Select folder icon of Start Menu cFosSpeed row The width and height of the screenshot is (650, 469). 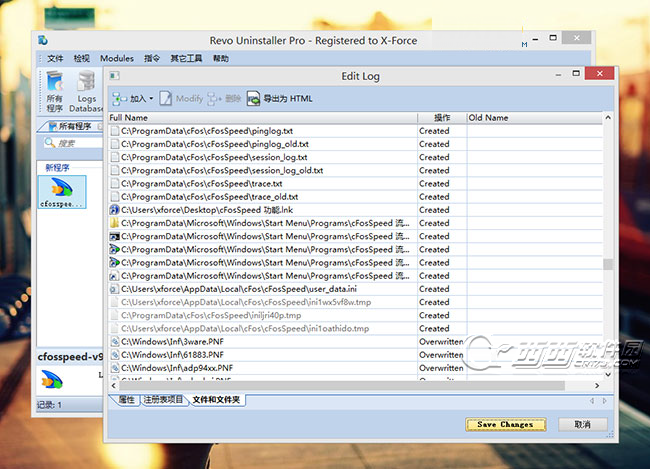point(114,223)
